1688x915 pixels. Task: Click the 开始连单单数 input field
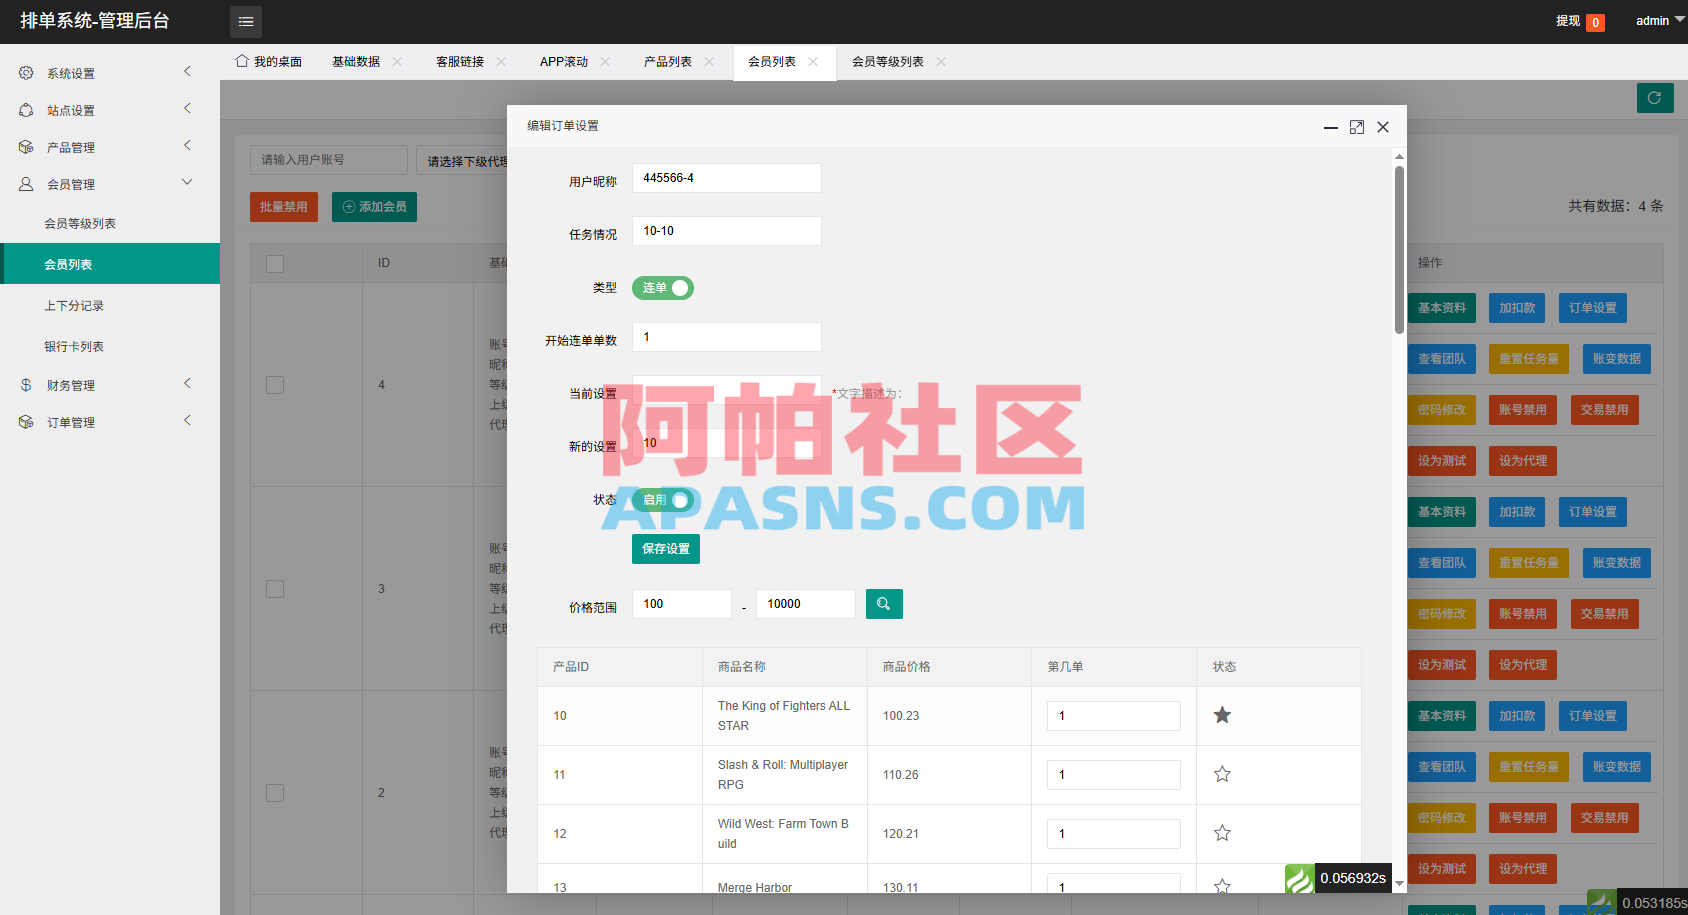coord(727,337)
